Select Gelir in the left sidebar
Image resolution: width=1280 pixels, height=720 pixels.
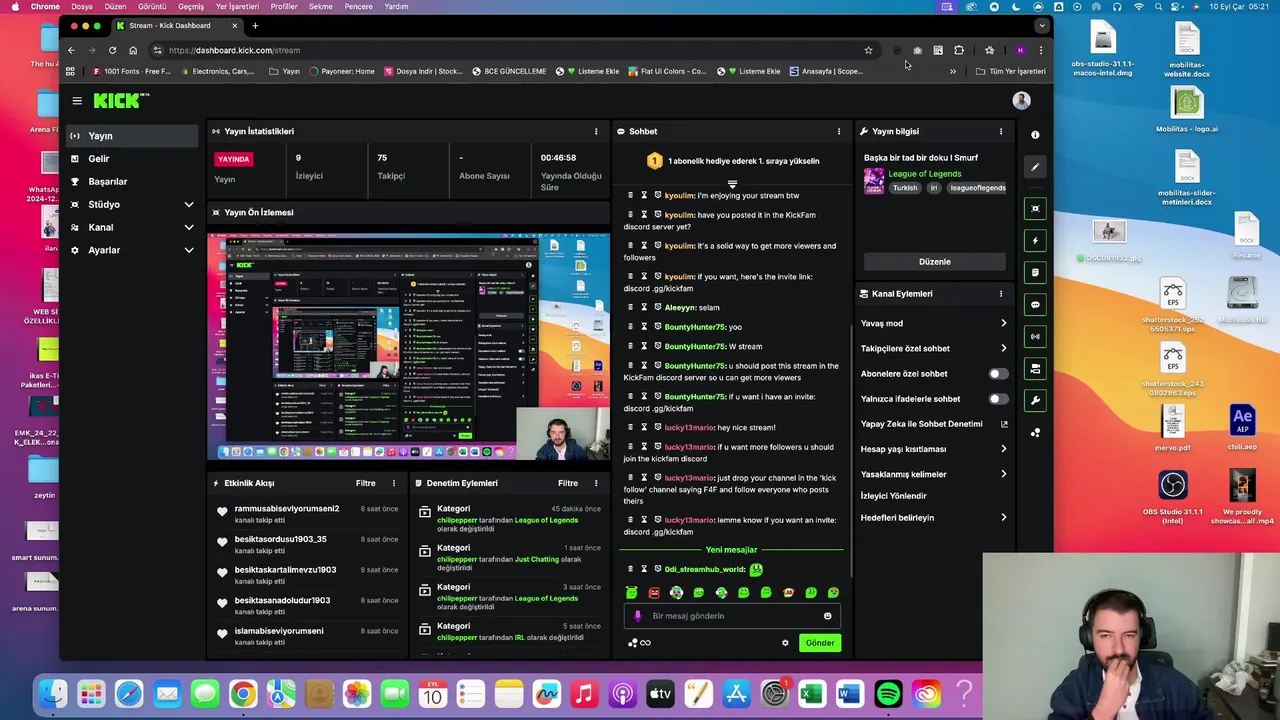(132, 159)
